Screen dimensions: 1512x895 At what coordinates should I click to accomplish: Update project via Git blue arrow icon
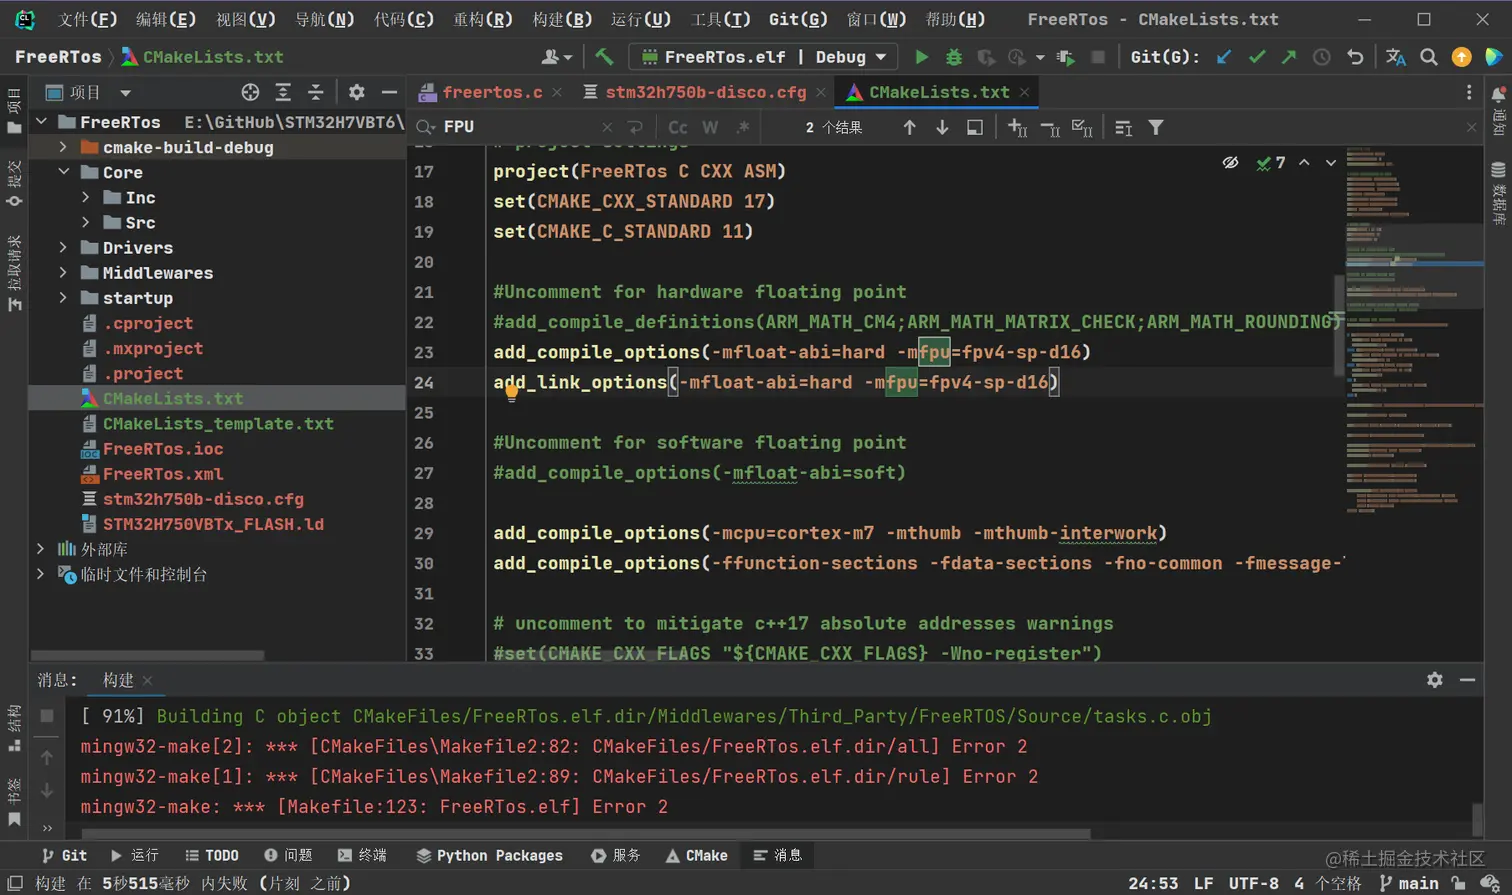click(x=1224, y=57)
